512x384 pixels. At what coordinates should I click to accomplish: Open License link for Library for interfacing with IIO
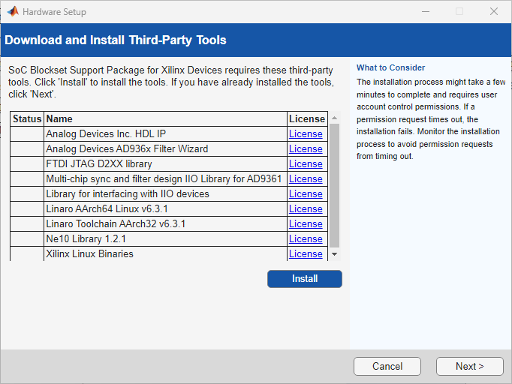point(306,194)
